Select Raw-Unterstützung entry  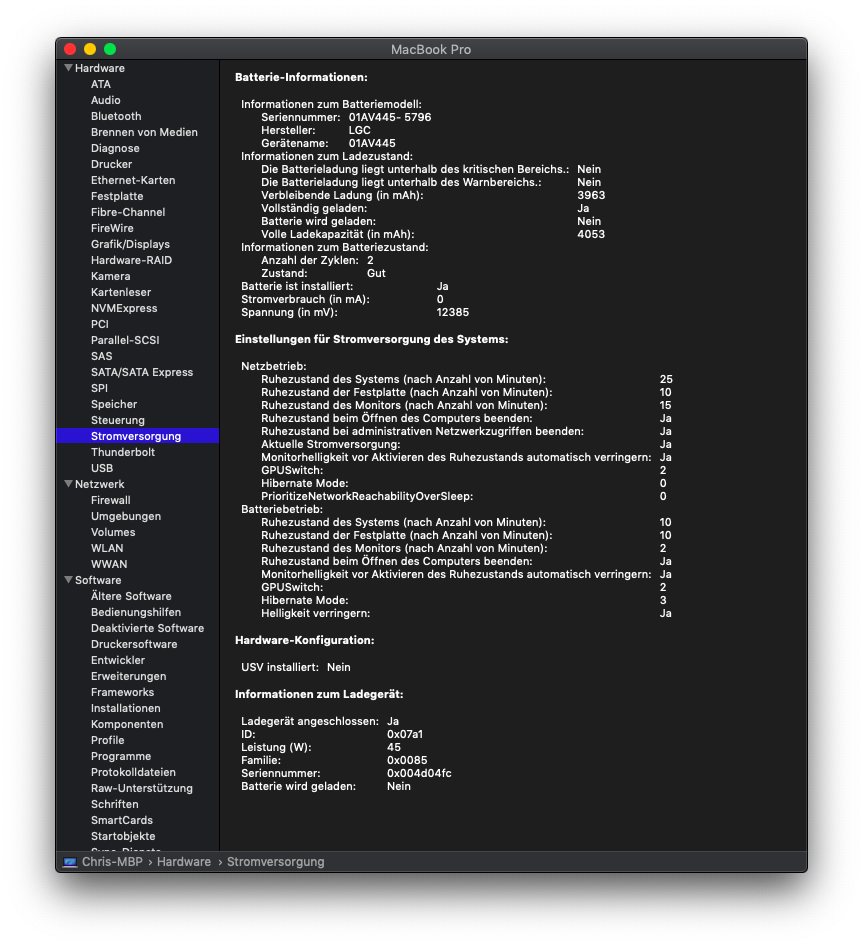[142, 788]
